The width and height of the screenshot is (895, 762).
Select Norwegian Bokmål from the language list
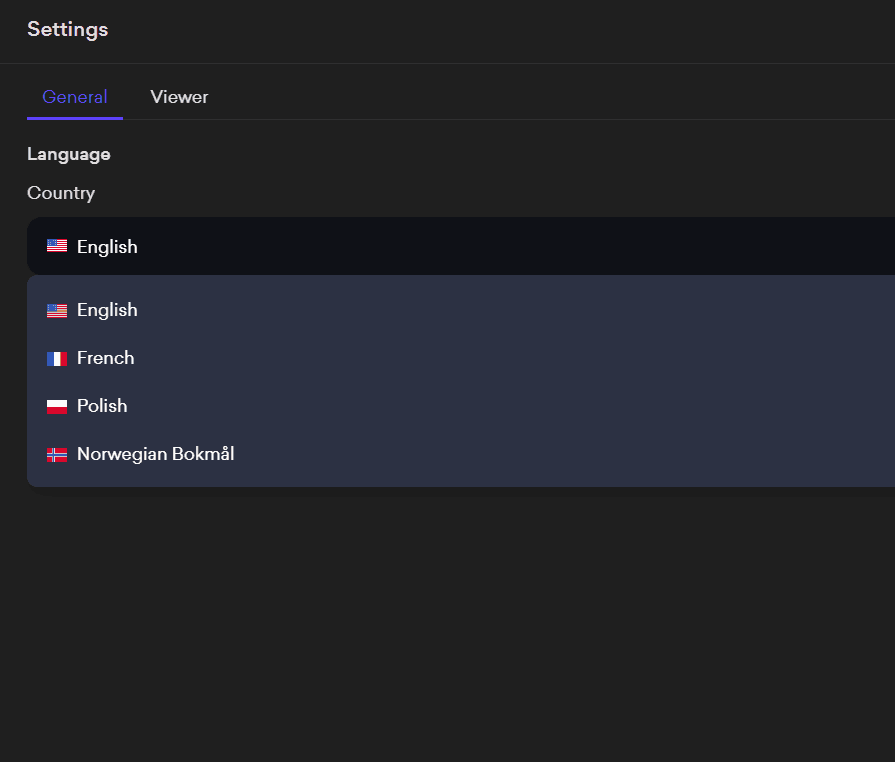click(155, 454)
